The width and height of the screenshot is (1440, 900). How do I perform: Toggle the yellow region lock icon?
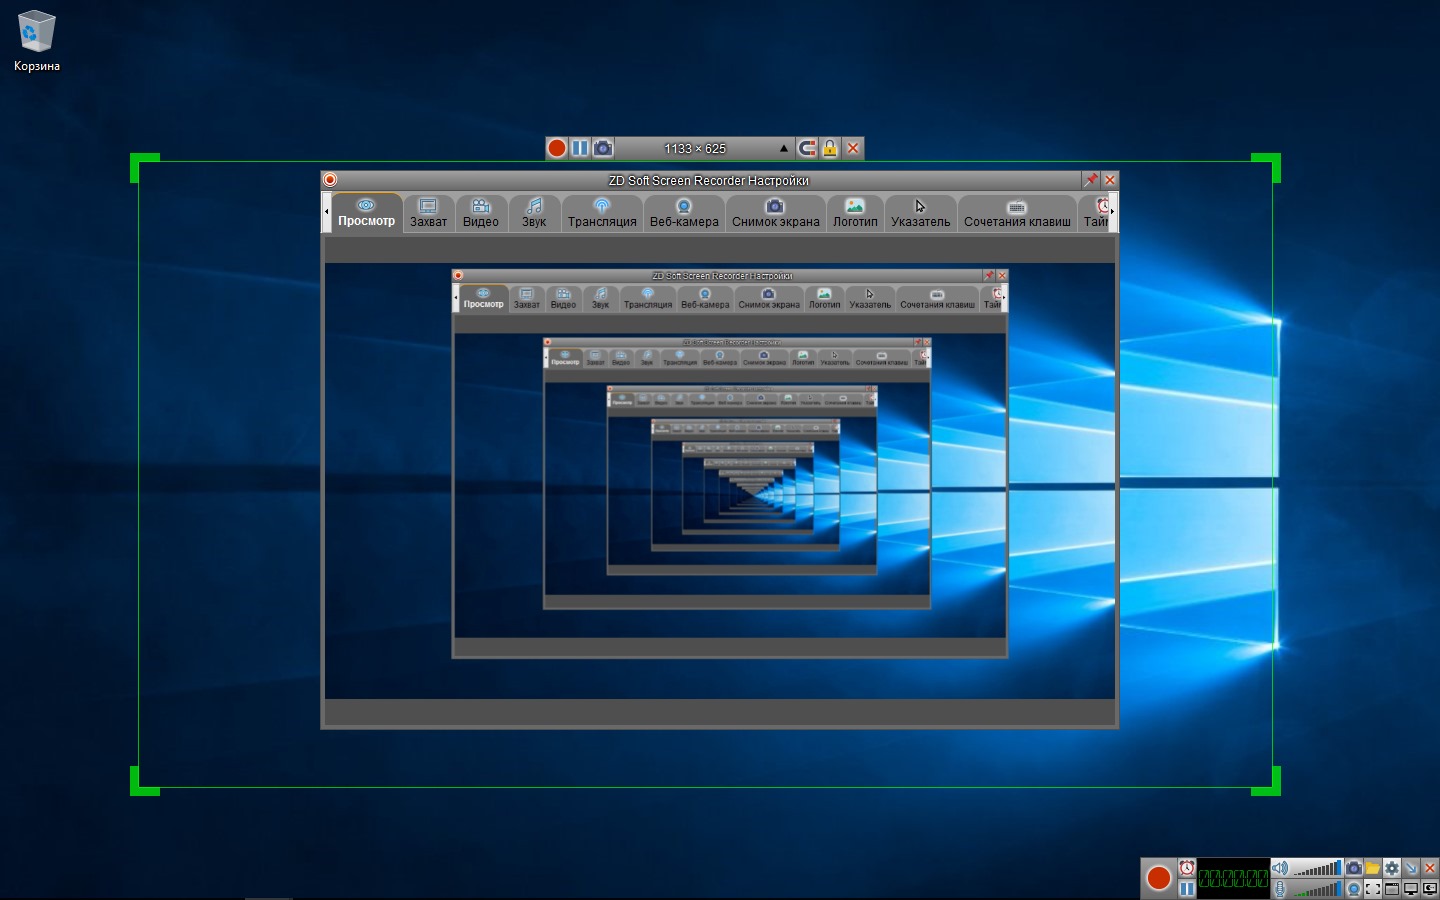point(830,148)
